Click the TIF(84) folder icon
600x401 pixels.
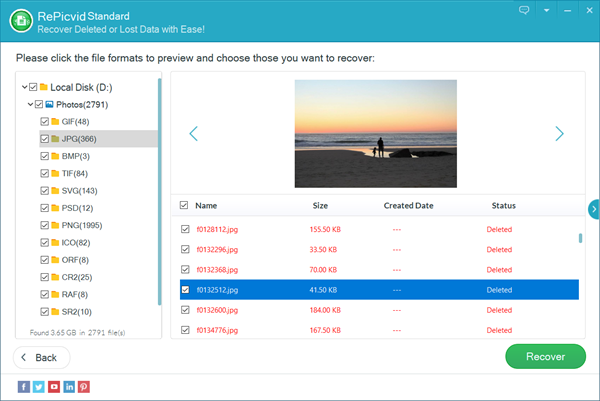[55, 173]
